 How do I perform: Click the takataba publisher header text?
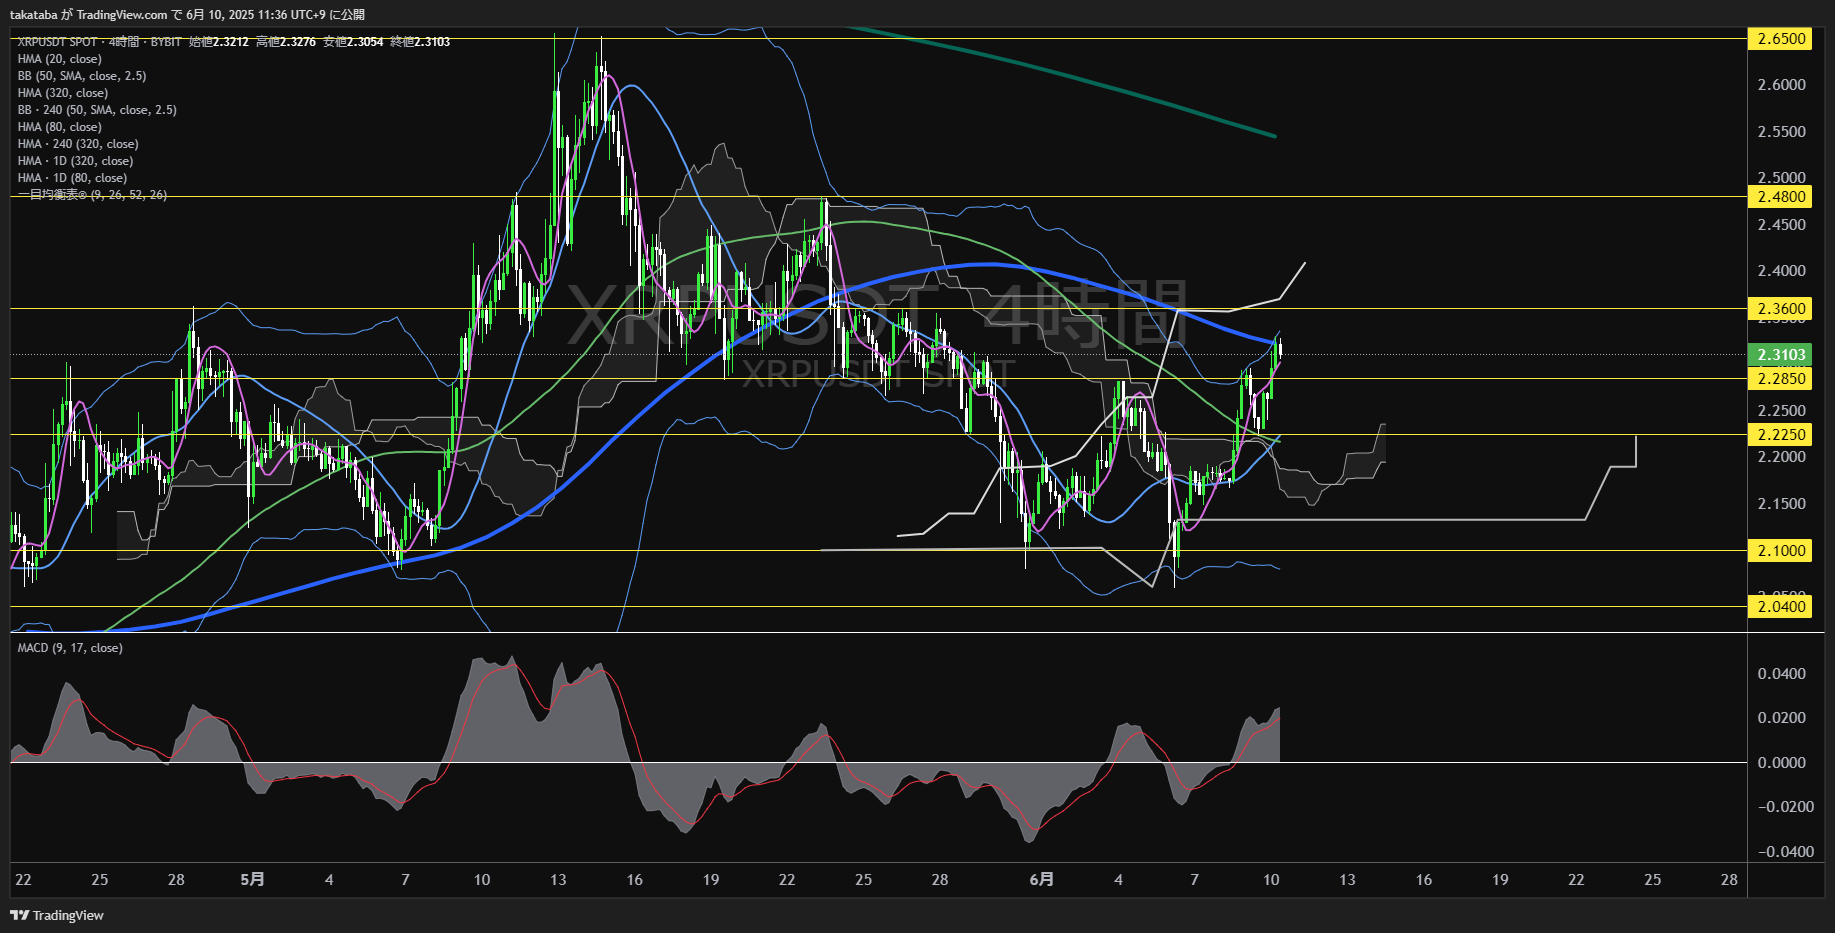(x=33, y=15)
